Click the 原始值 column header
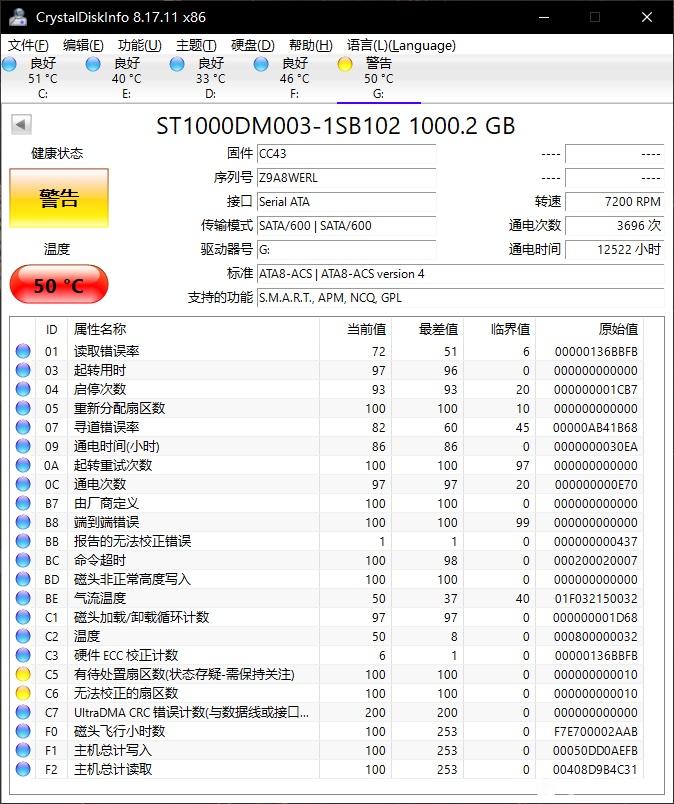The image size is (674, 804). 589,329
